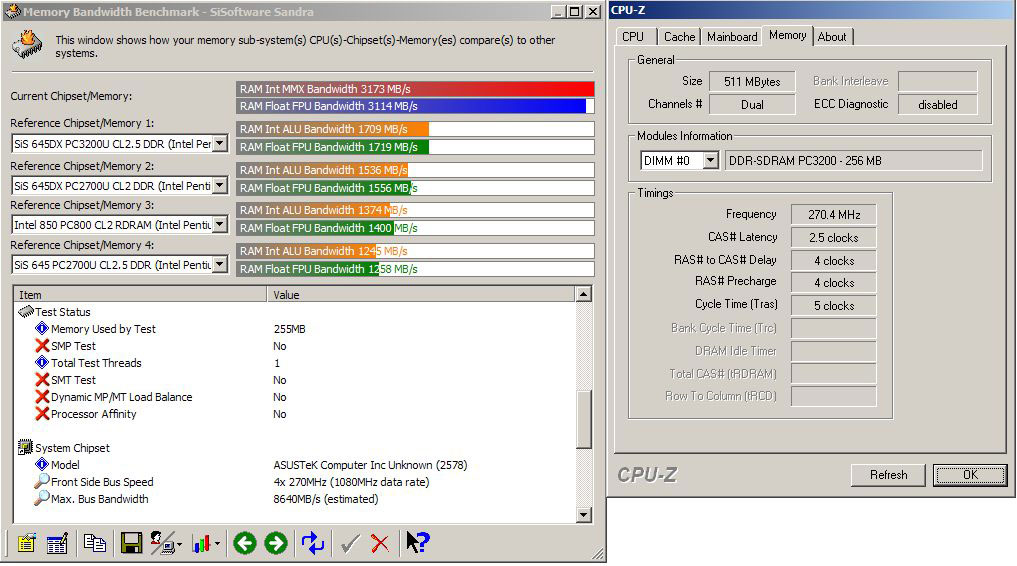Click red X icon beside Dynamic MP/MT Load Balance
Viewport: 1017px width, 566px height.
coord(42,396)
